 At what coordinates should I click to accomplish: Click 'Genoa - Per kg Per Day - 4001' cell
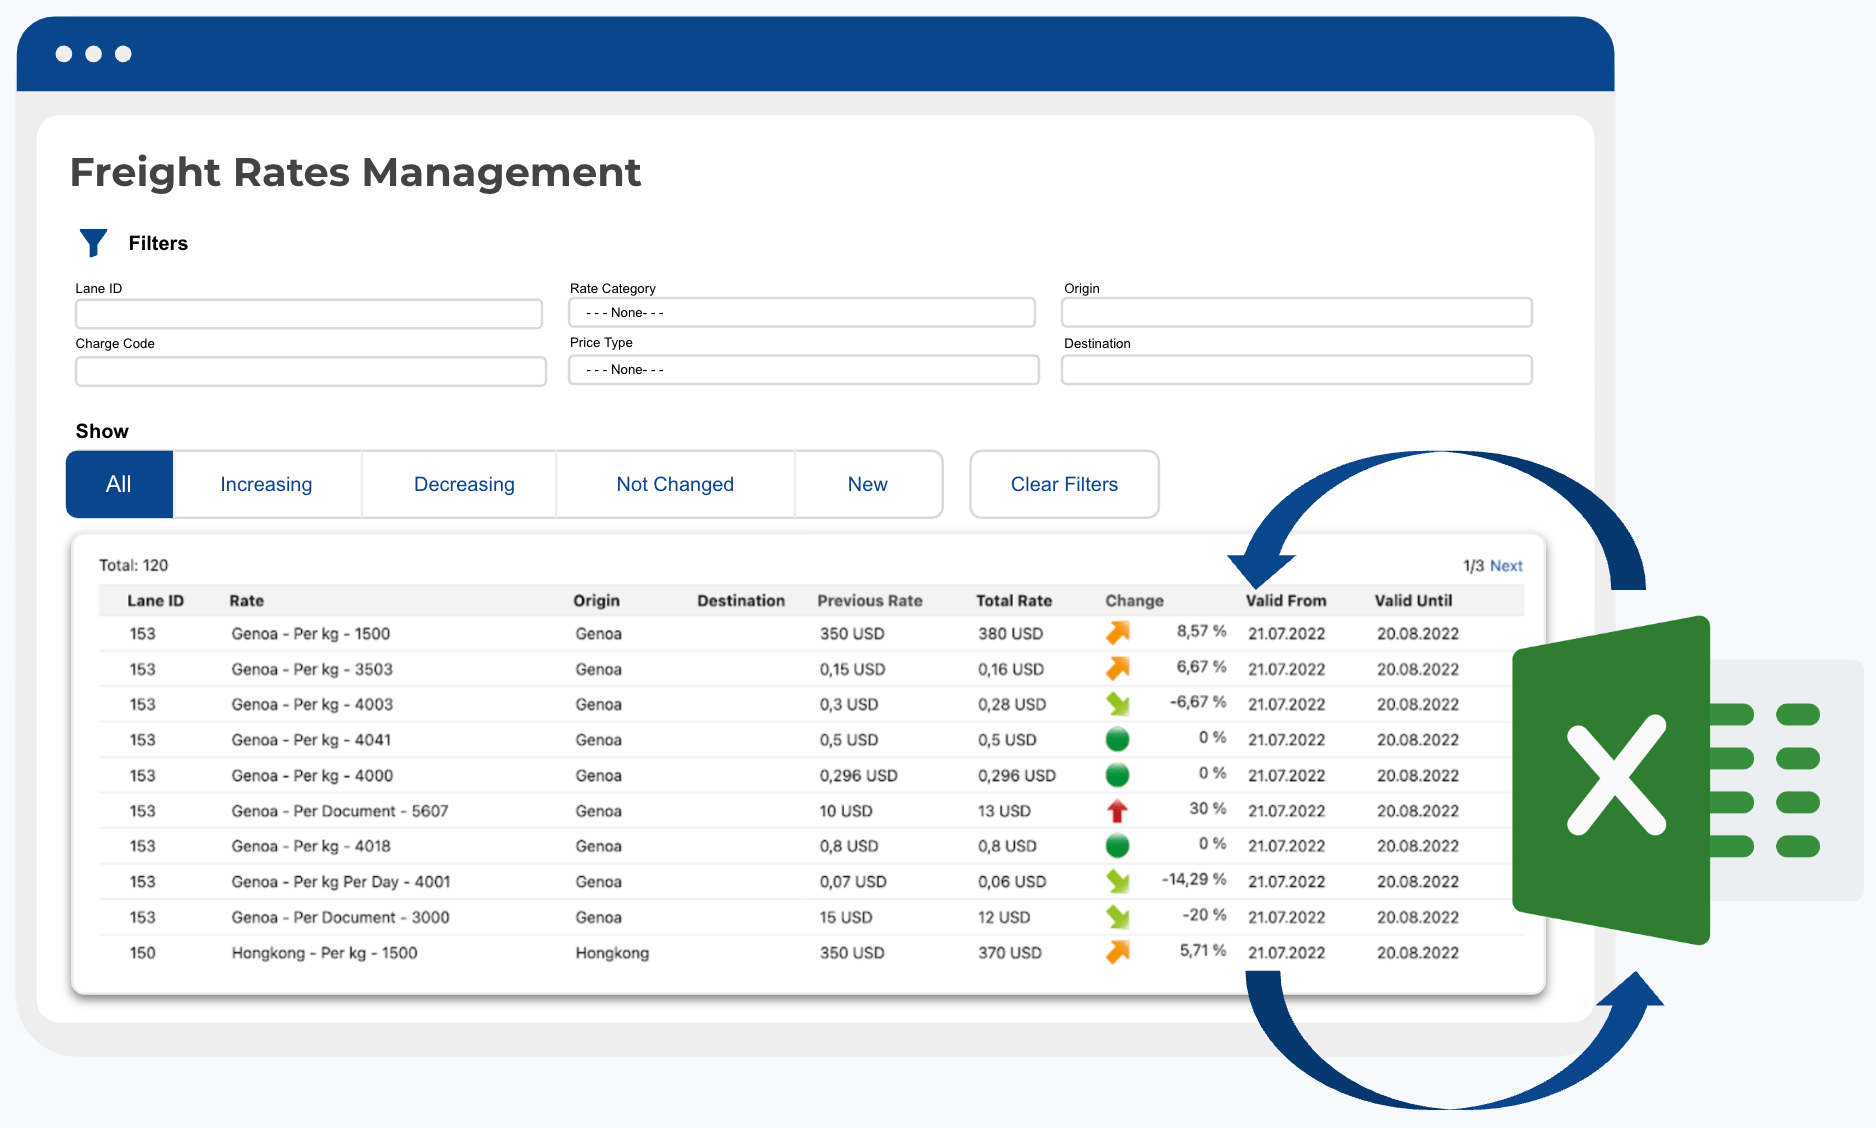coord(341,882)
